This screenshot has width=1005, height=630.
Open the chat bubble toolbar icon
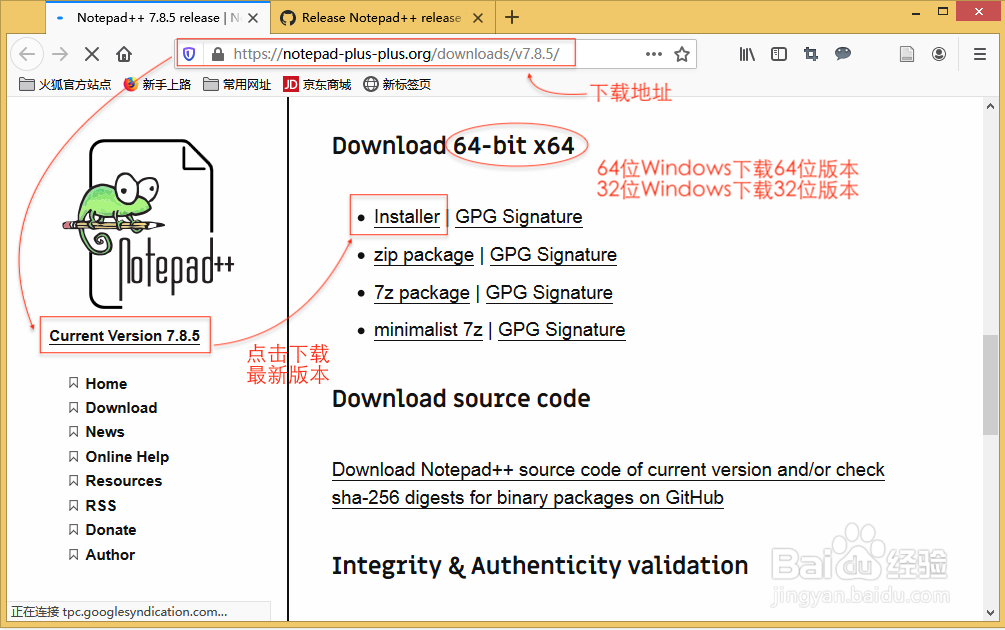pyautogui.click(x=843, y=54)
